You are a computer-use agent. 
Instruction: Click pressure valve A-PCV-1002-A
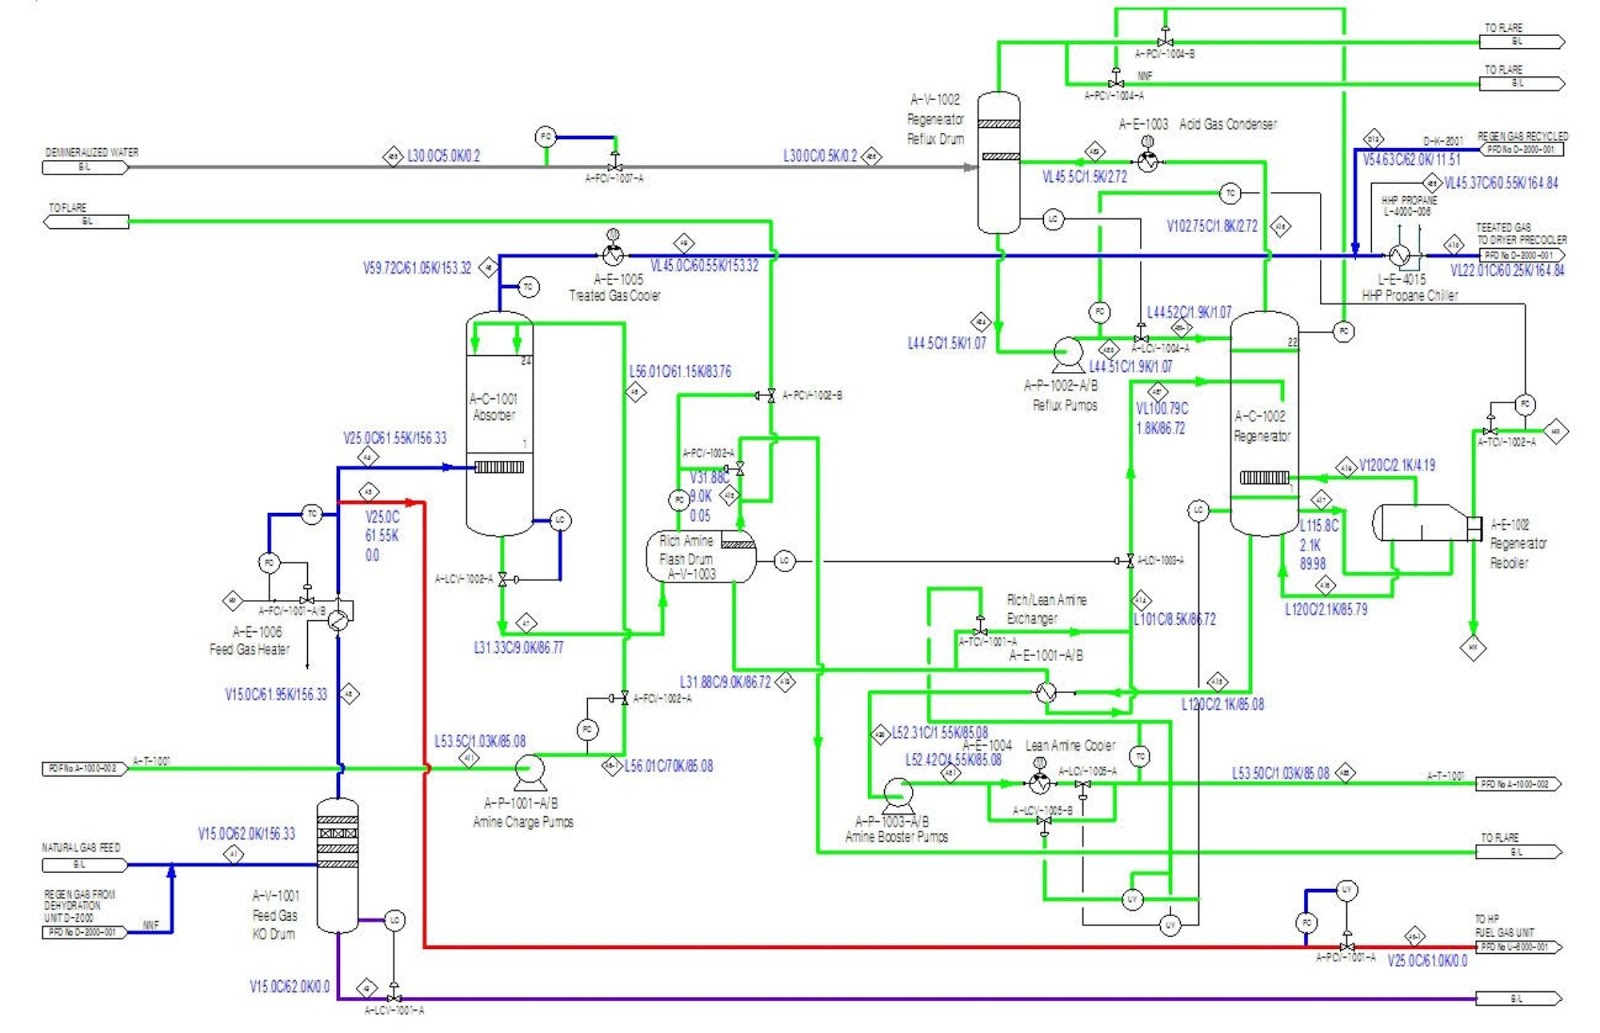click(x=740, y=468)
